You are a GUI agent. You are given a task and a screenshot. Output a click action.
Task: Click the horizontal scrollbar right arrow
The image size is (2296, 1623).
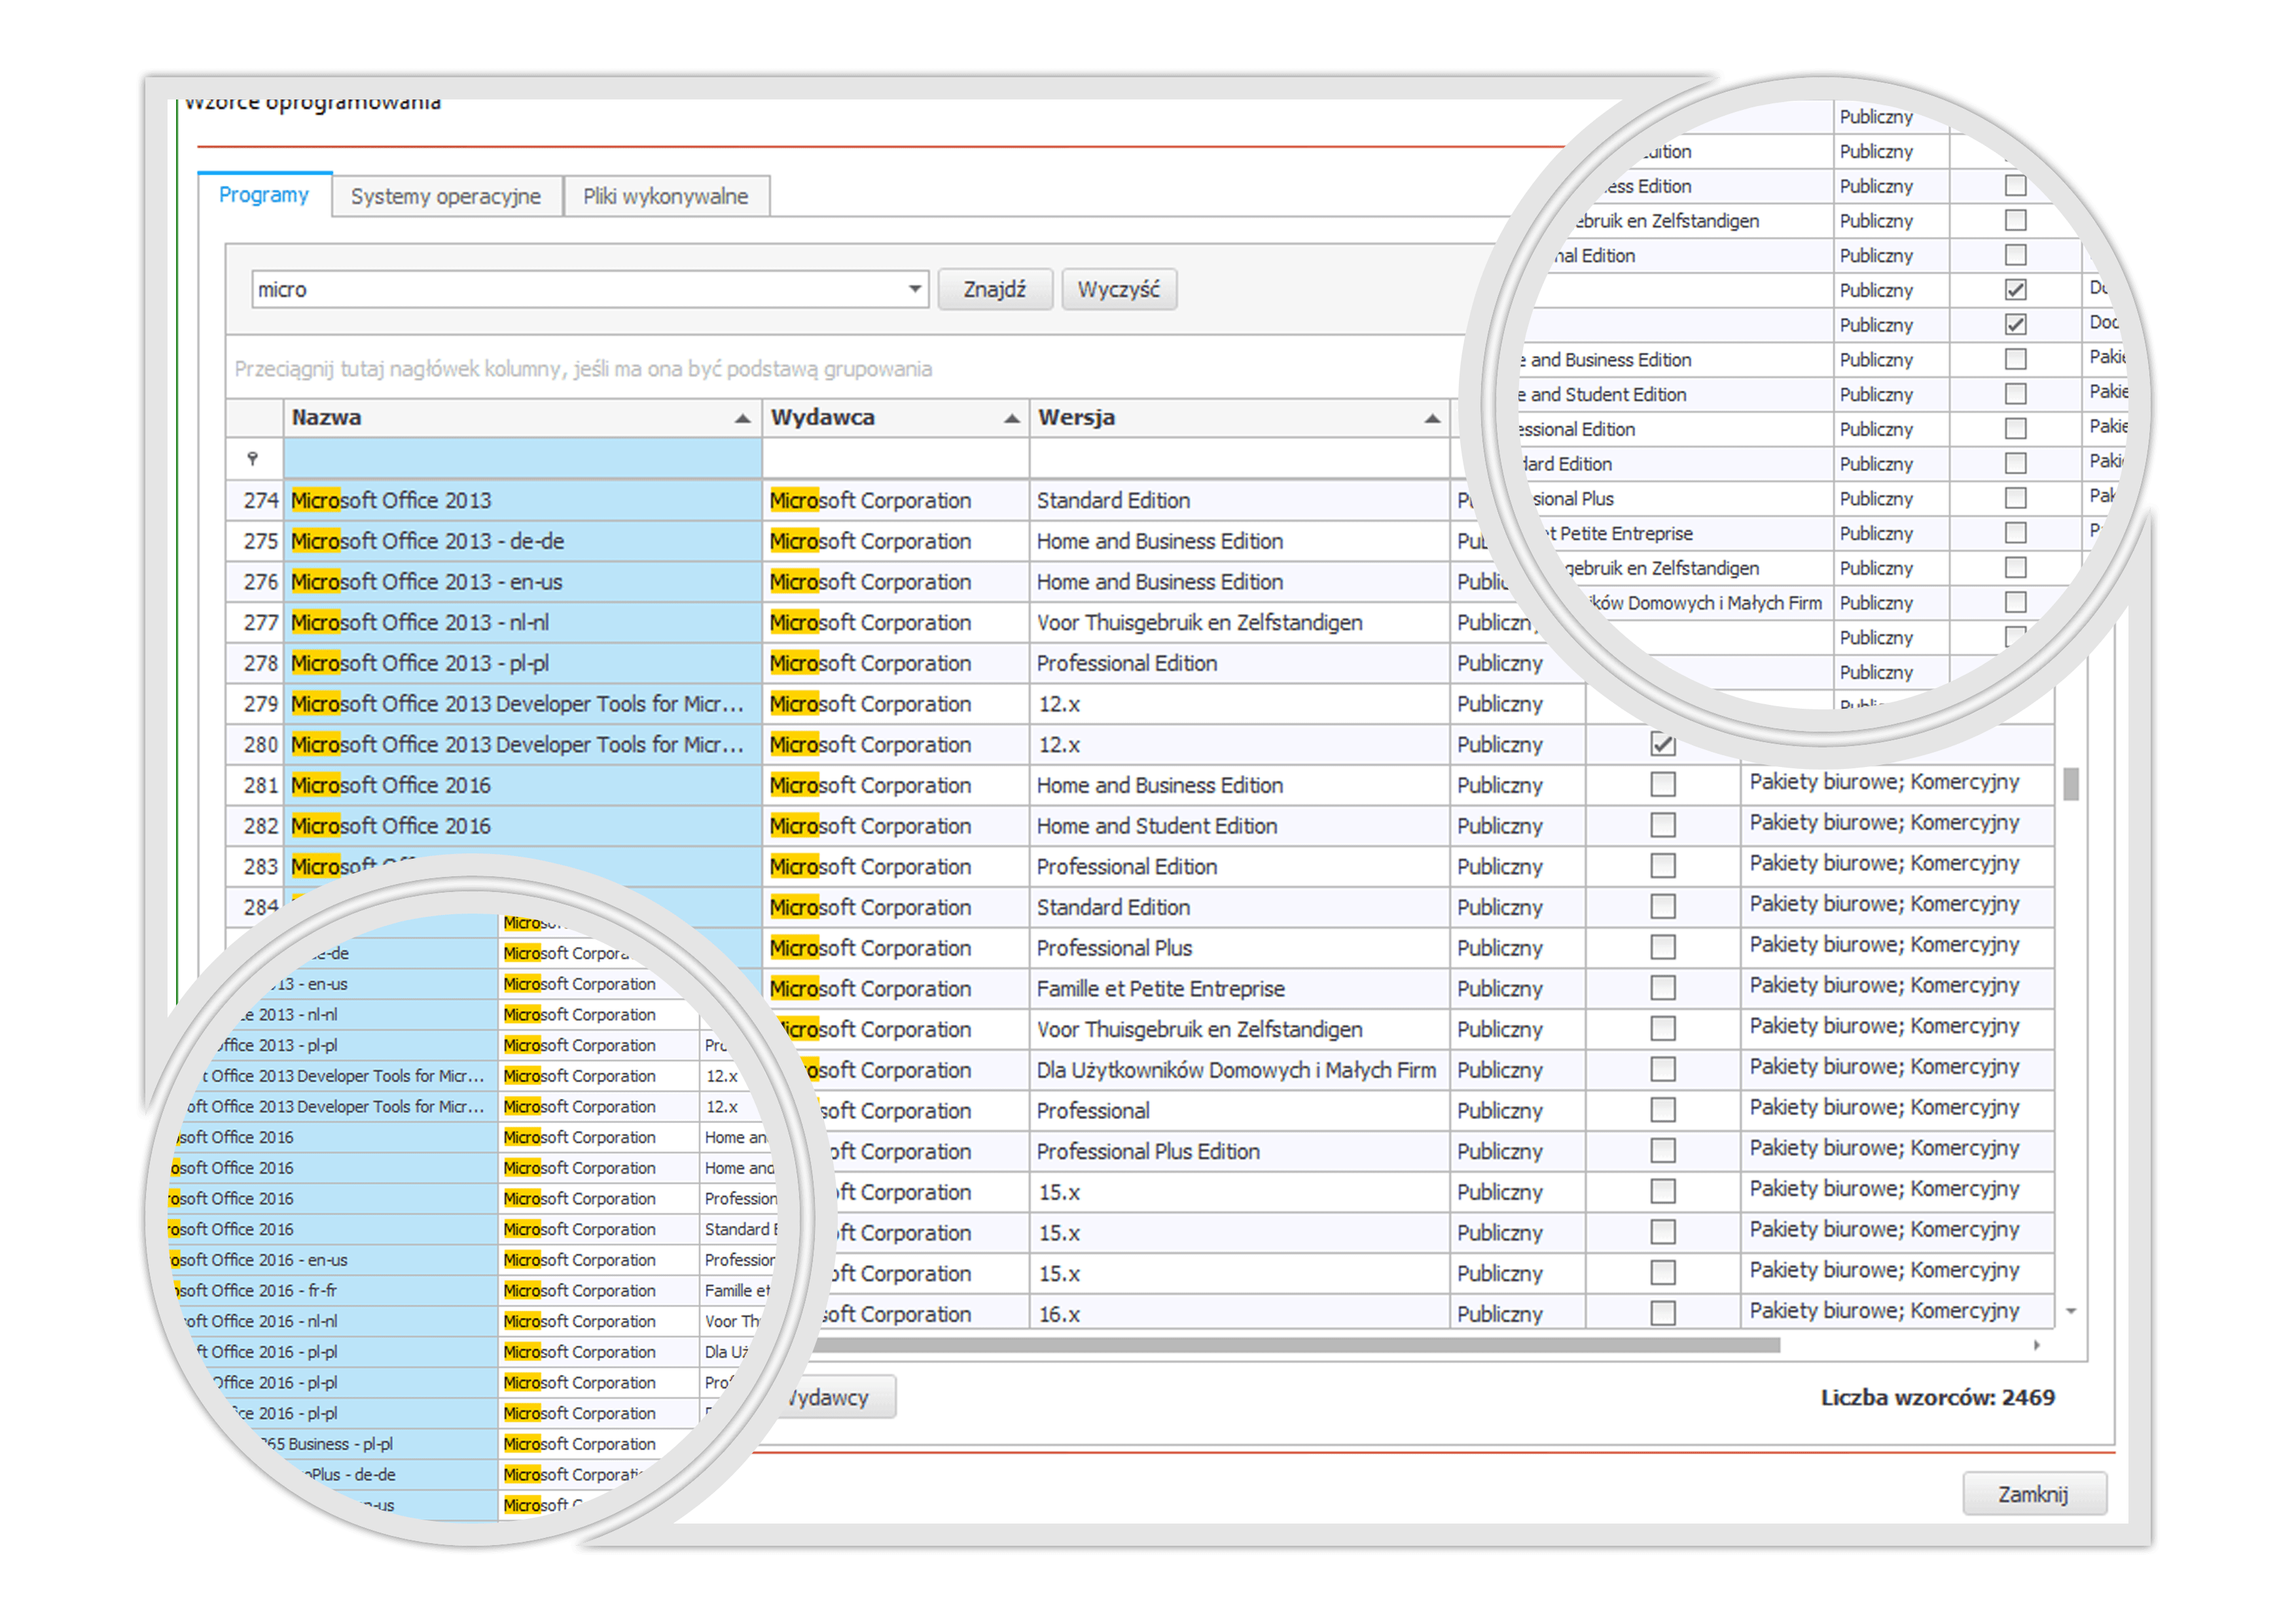(2037, 1346)
